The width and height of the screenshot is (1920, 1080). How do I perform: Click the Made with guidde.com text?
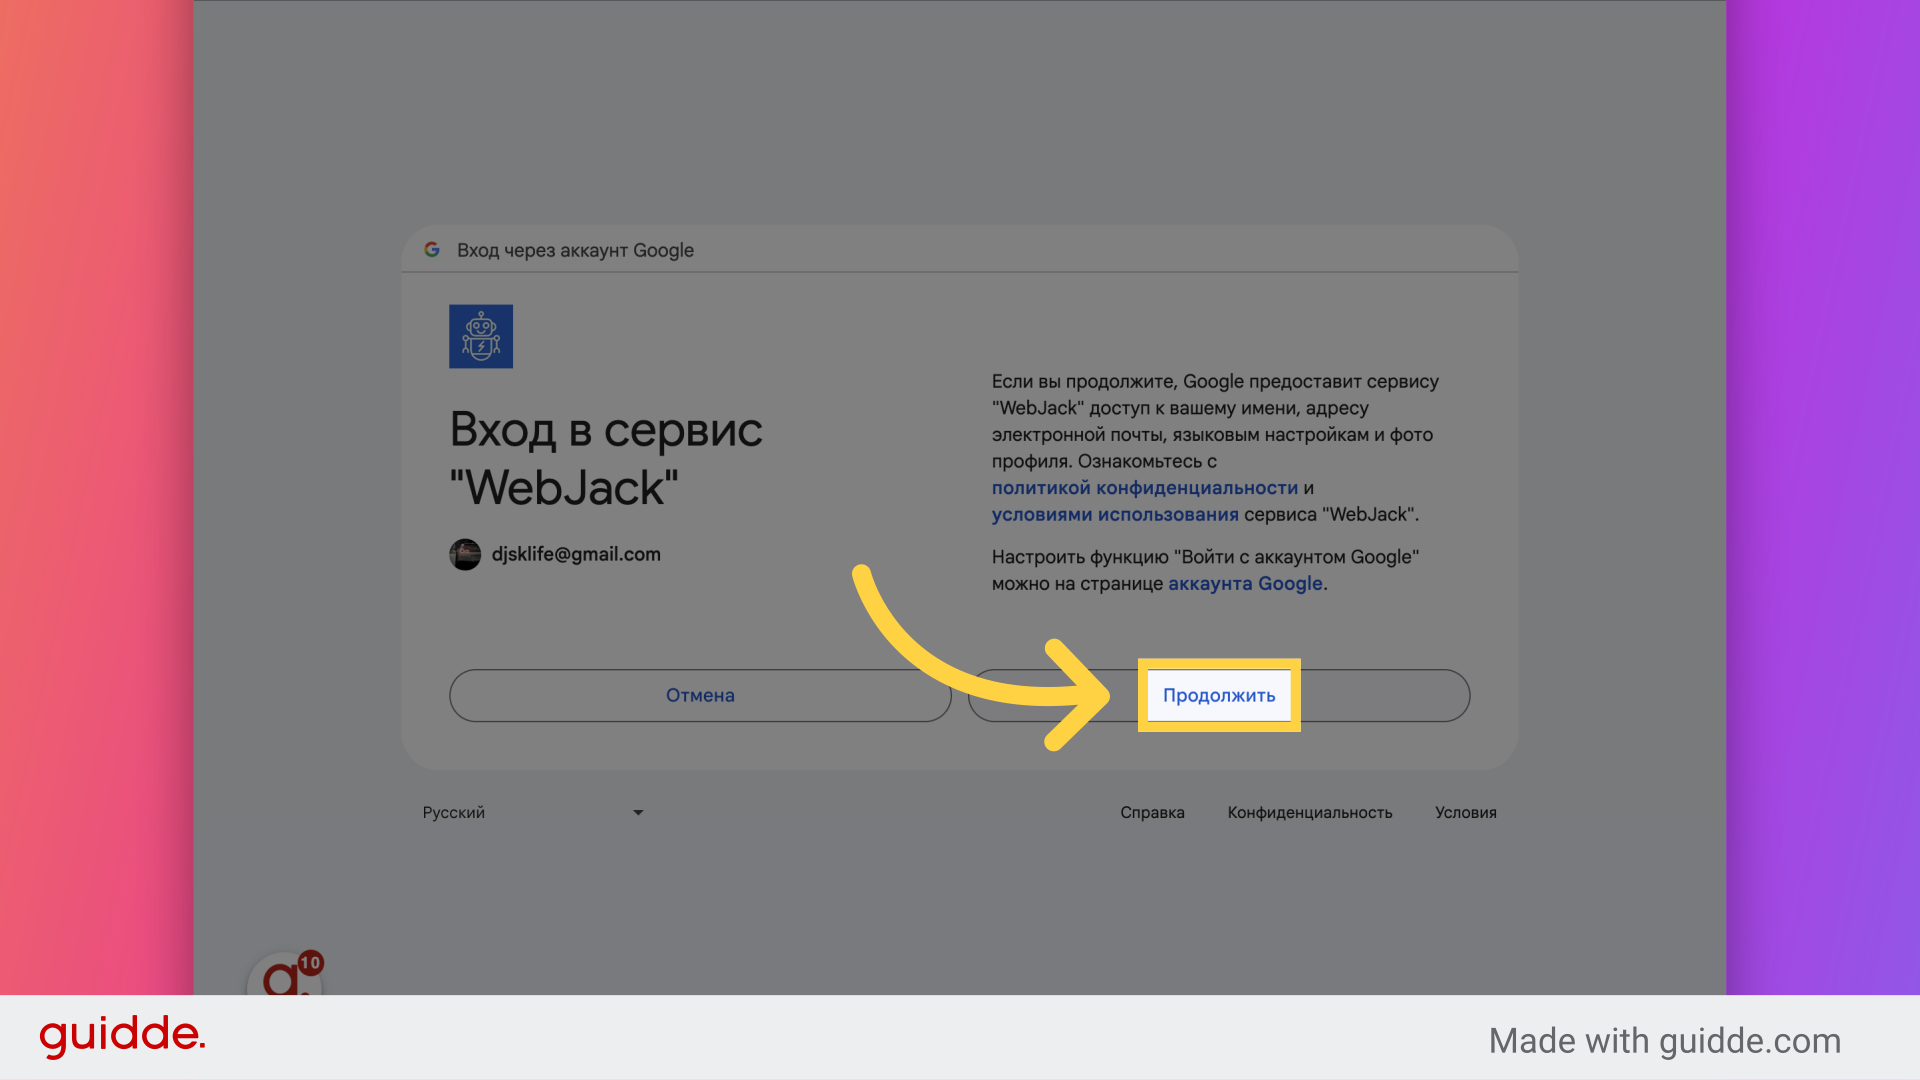1664,1041
